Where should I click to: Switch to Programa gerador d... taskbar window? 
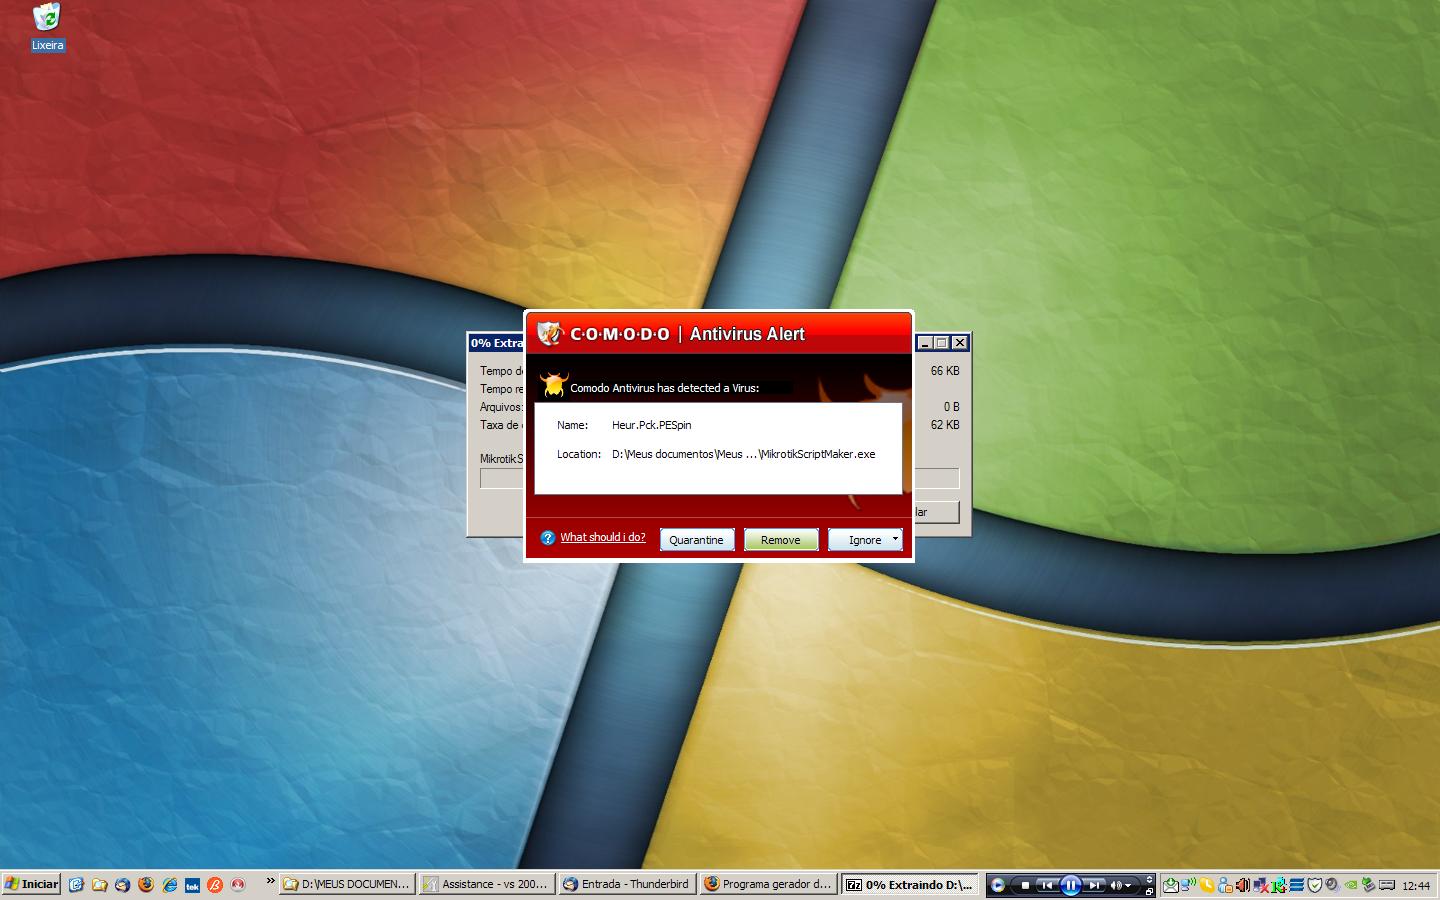pyautogui.click(x=766, y=884)
